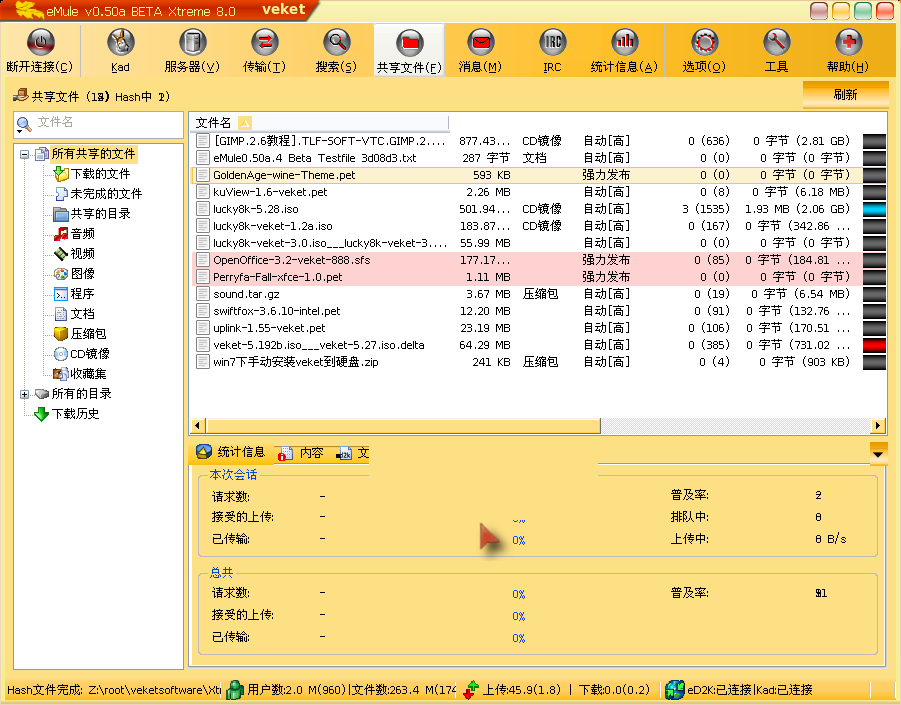
Task: Click the horizontal scrollbar left arrow
Action: (198, 426)
